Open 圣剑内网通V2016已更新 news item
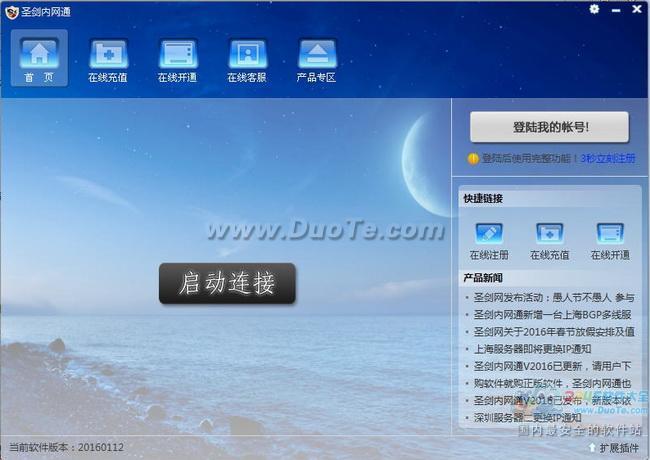The height and width of the screenshot is (460, 650). point(552,366)
